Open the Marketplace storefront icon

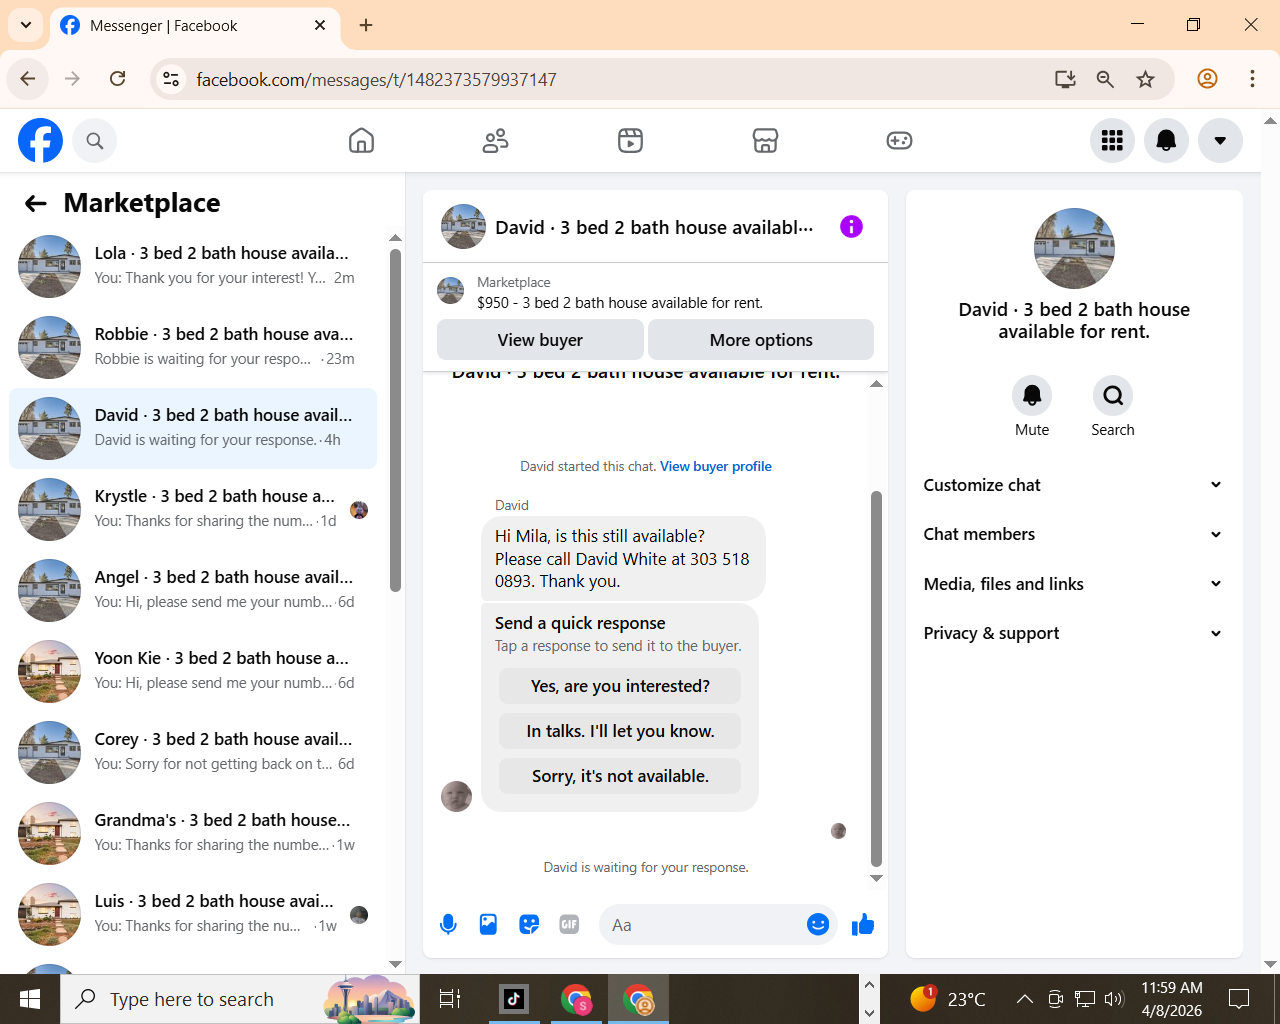click(x=765, y=141)
